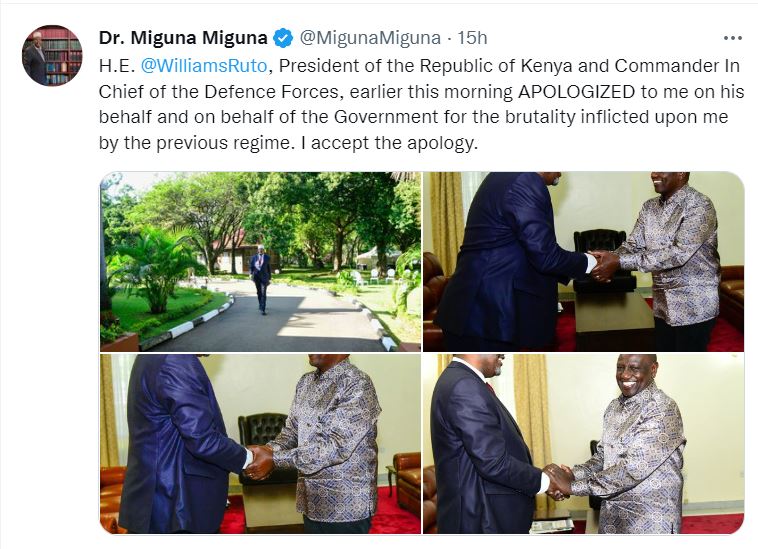758x549 pixels.
Task: Click the display name Dr. Miguna Miguna
Action: pos(183,38)
